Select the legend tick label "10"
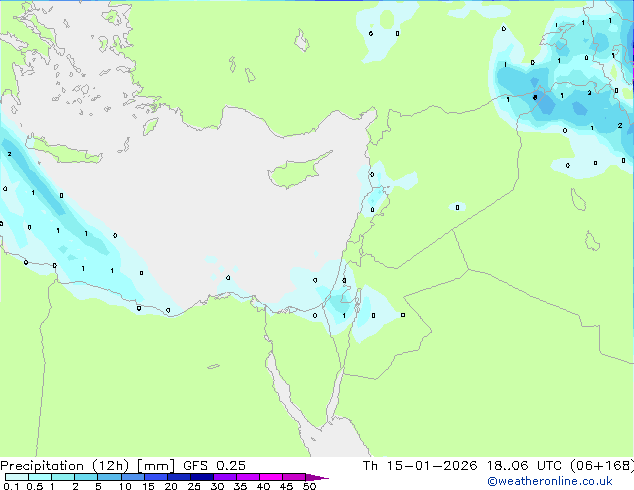 pyautogui.click(x=125, y=486)
